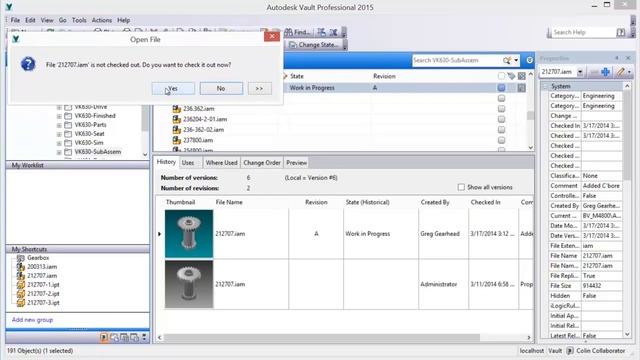Click the navigation pane overflow options icon

click(x=144, y=338)
